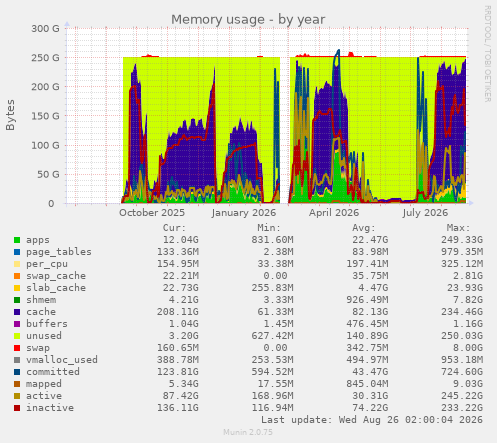Viewport: 497px width, 443px height.
Task: Click the mapped legend color swatch
Action: tap(17, 384)
